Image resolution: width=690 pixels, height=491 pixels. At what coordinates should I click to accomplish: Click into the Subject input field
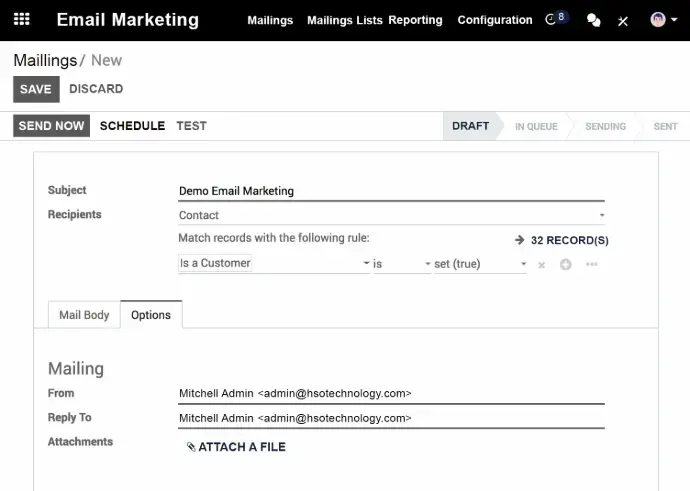pyautogui.click(x=391, y=191)
